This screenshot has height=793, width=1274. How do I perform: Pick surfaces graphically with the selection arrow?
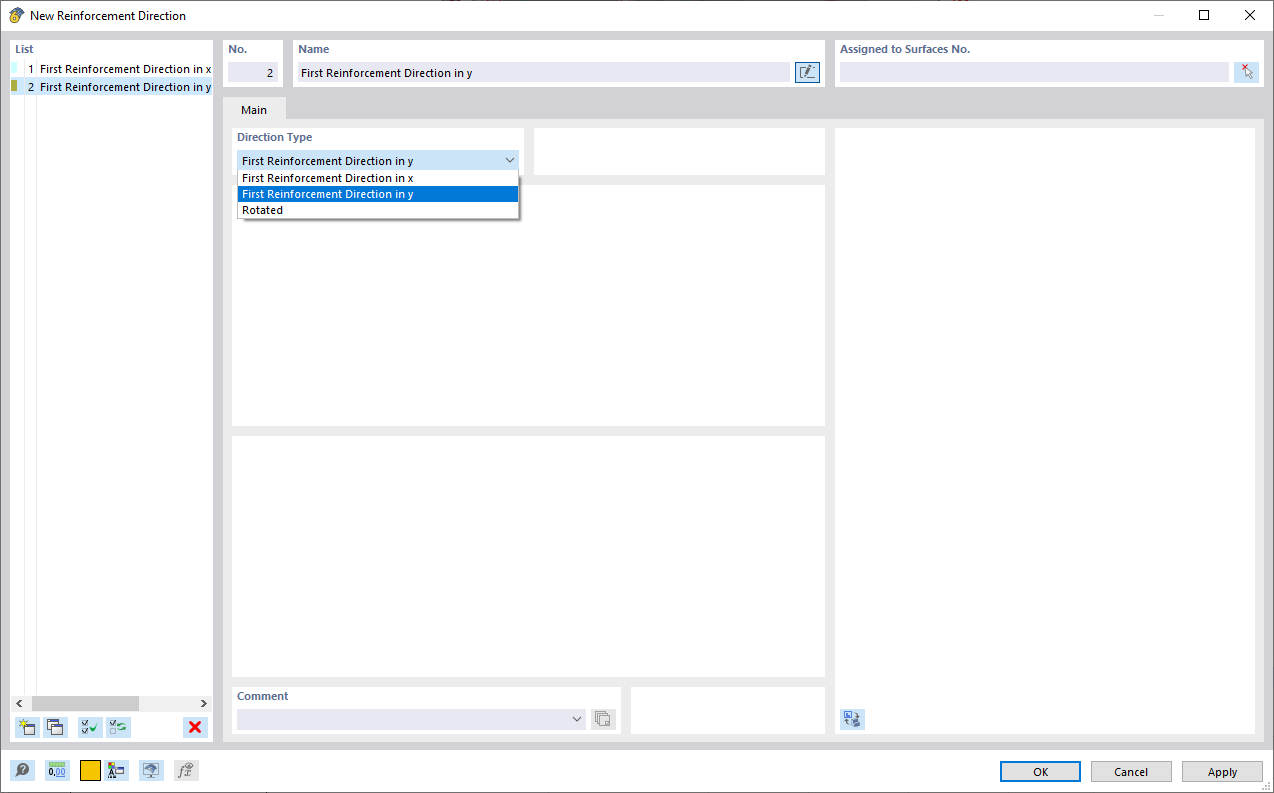[x=1246, y=72]
